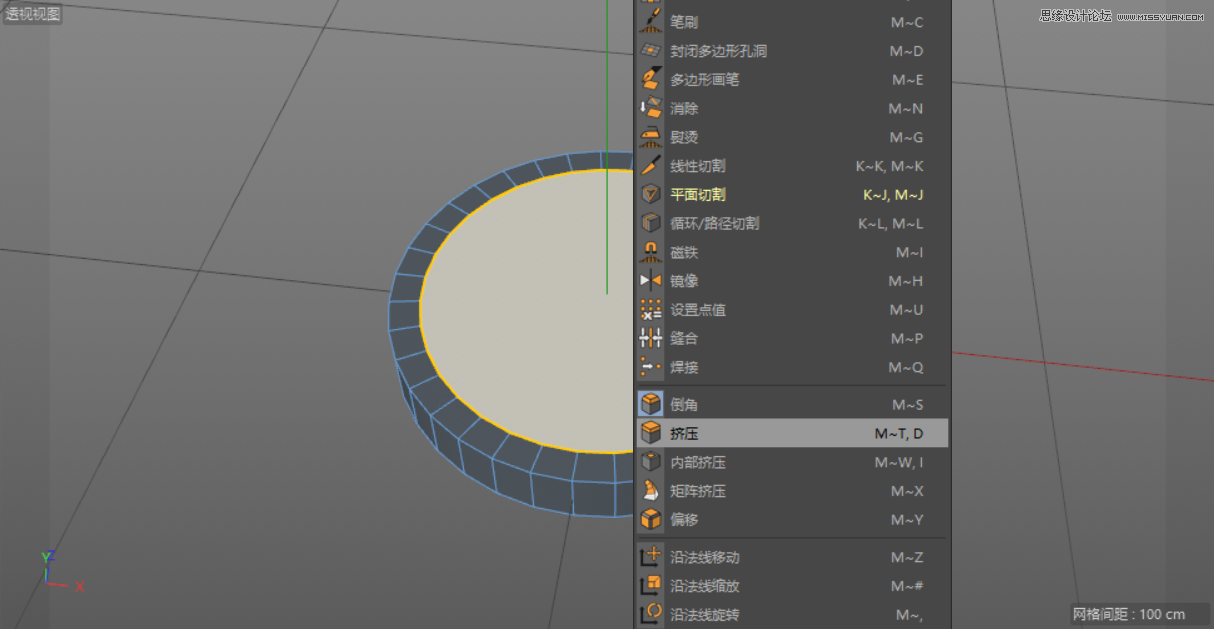Select the 设置点值 Set Point Value icon
The image size is (1214, 629).
point(651,310)
